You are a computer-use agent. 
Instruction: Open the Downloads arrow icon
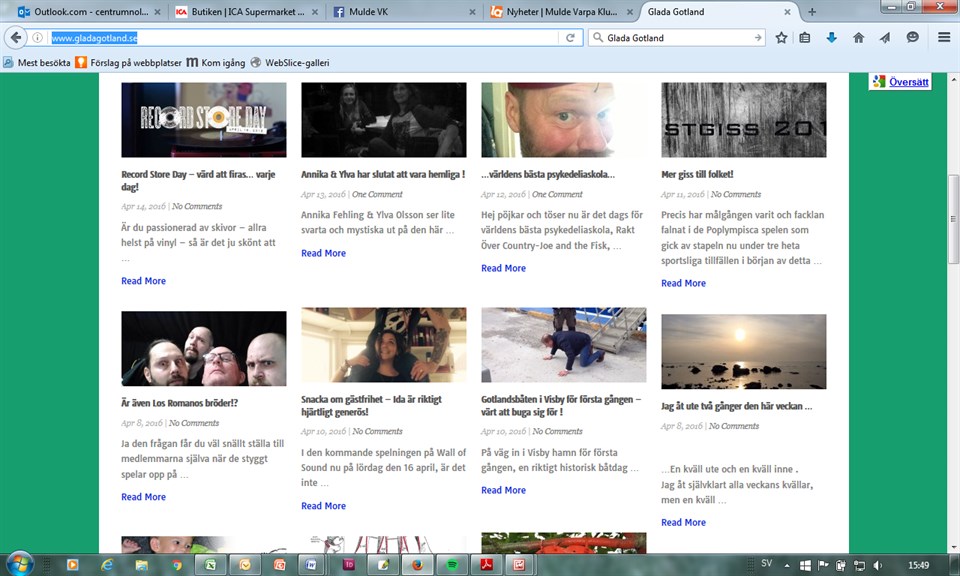[831, 38]
